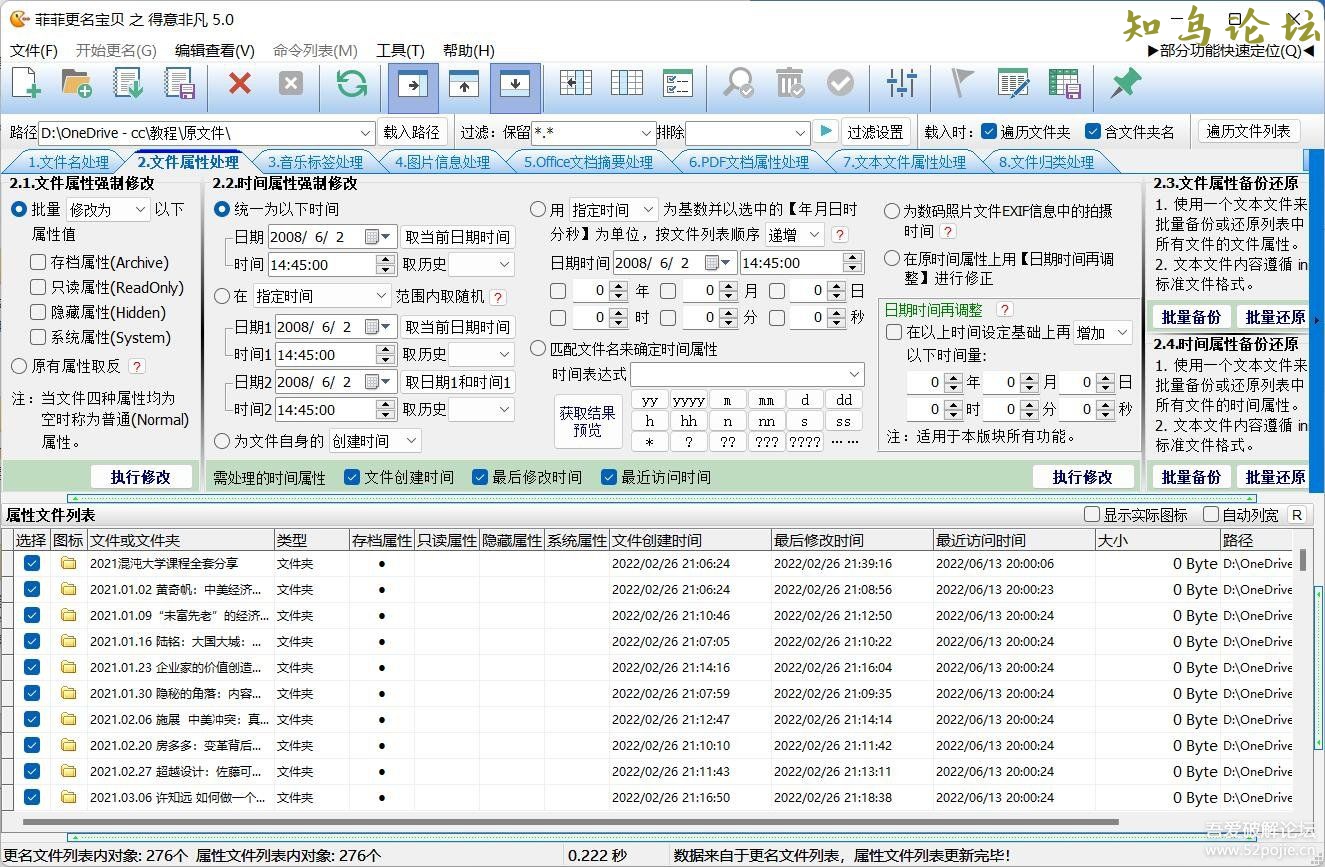Click the plain table columns icon

point(627,84)
